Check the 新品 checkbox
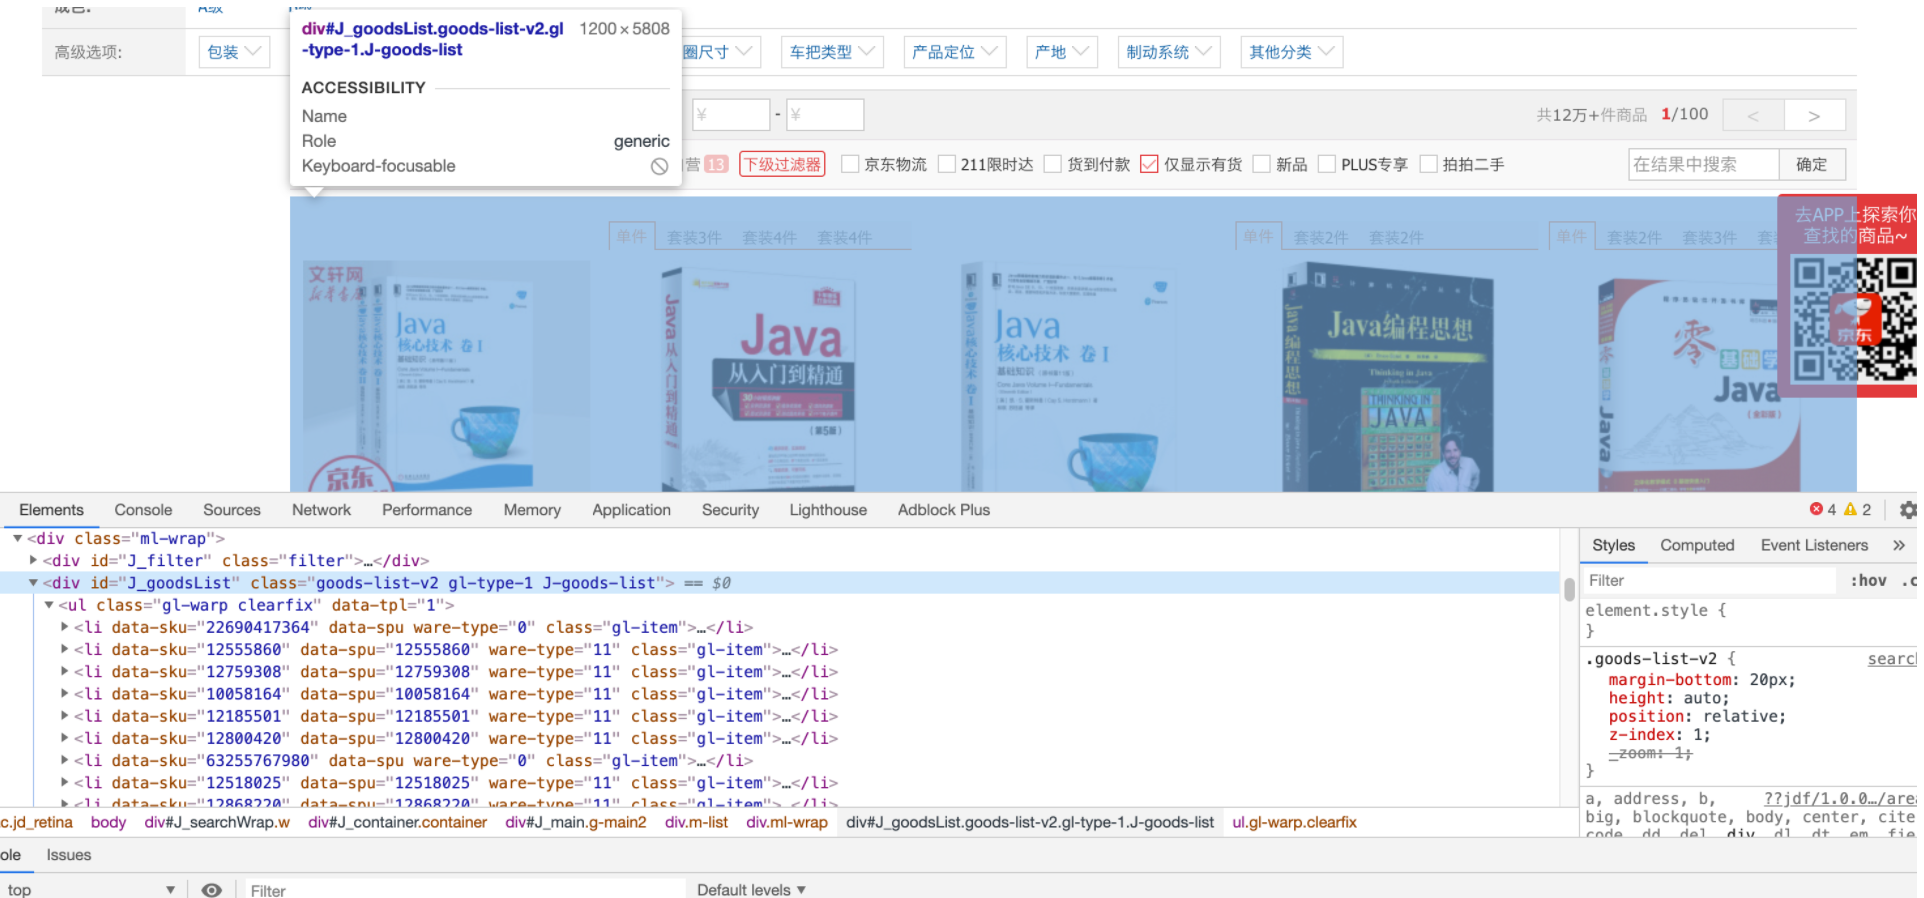 click(1262, 164)
